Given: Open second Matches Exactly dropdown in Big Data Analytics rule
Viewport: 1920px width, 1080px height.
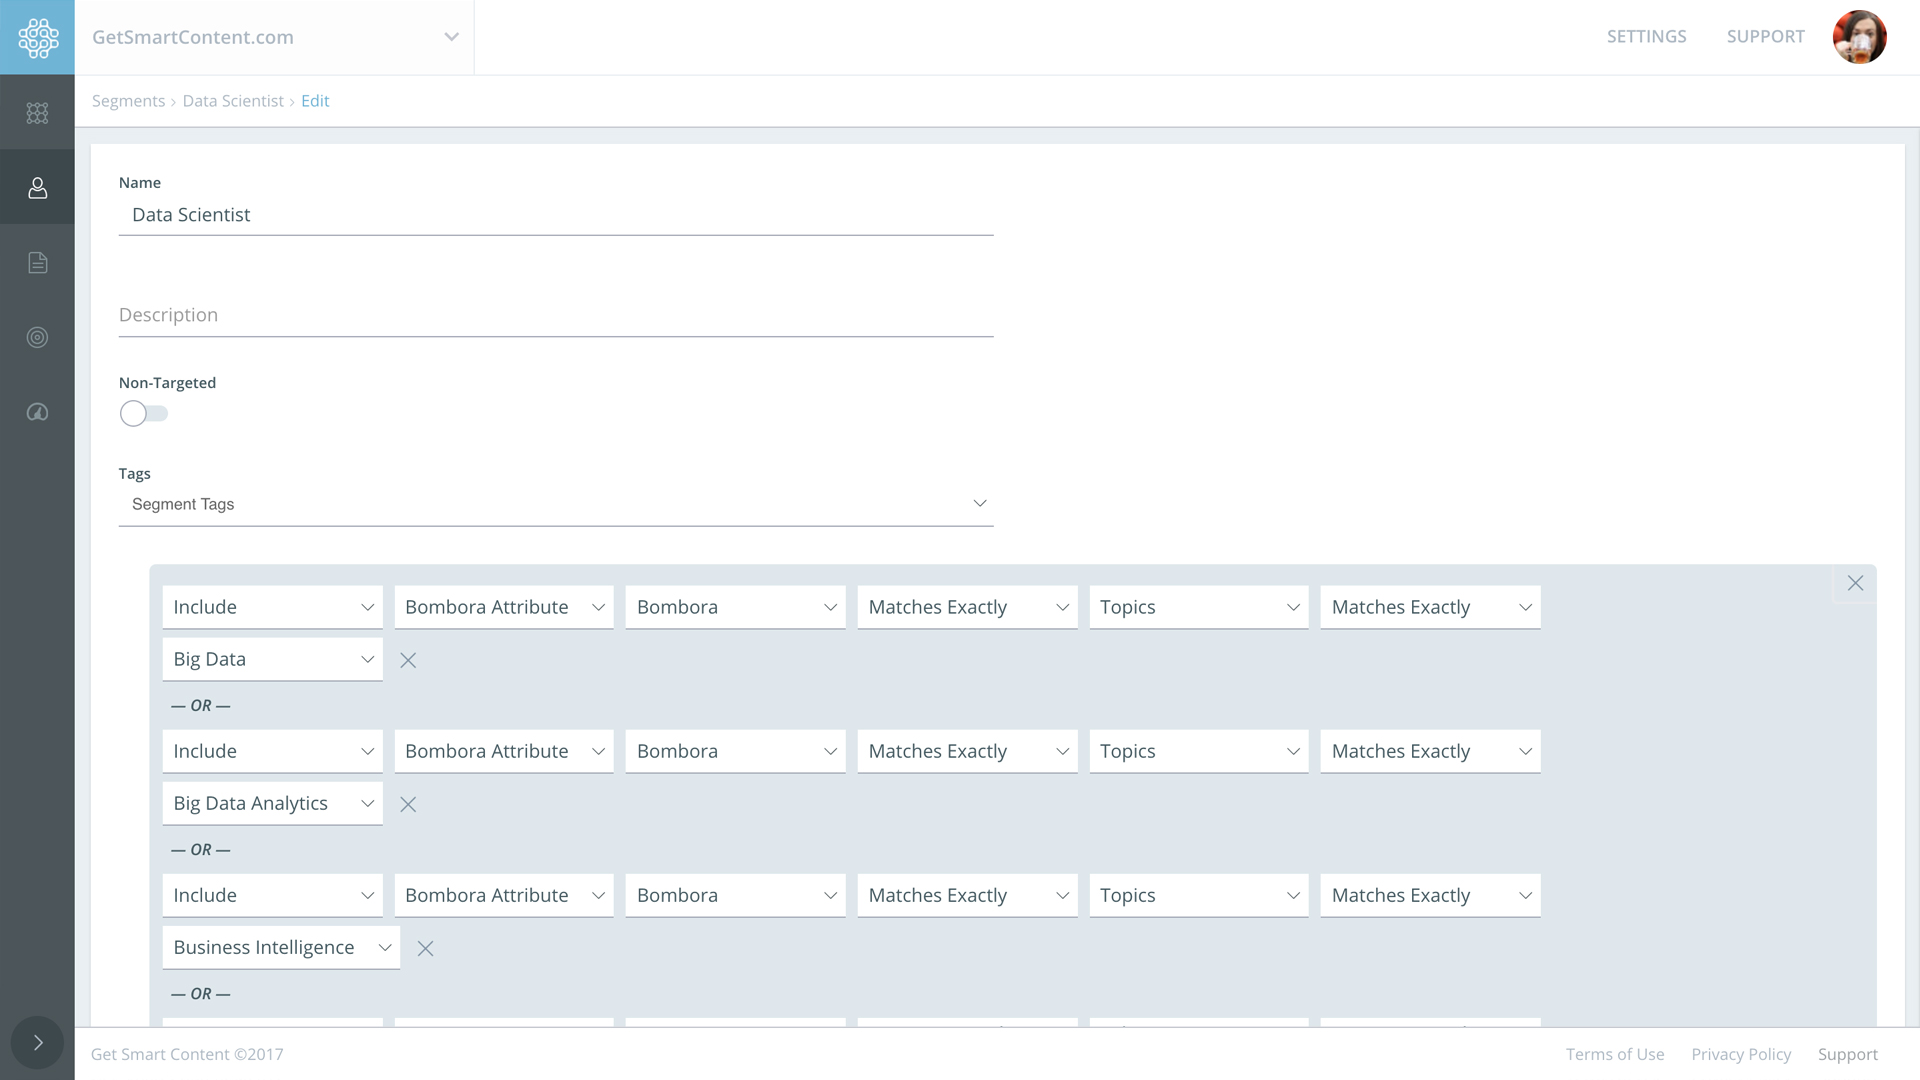Looking at the screenshot, I should pos(1430,751).
